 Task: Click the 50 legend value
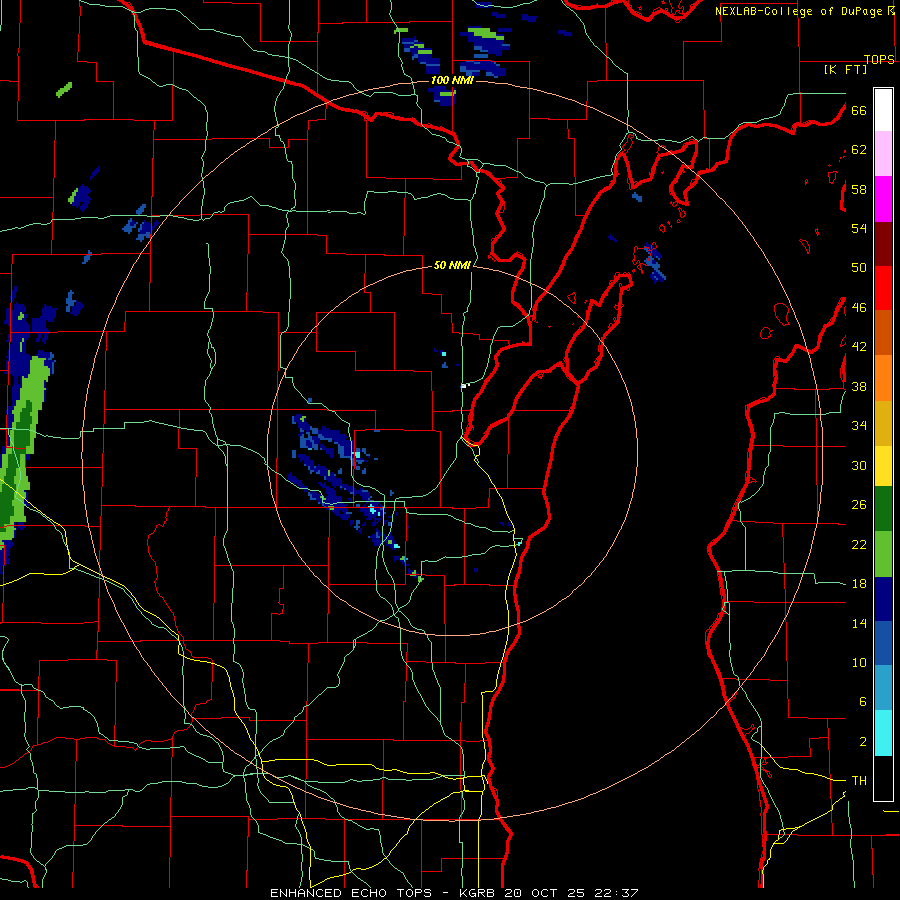pyautogui.click(x=859, y=268)
